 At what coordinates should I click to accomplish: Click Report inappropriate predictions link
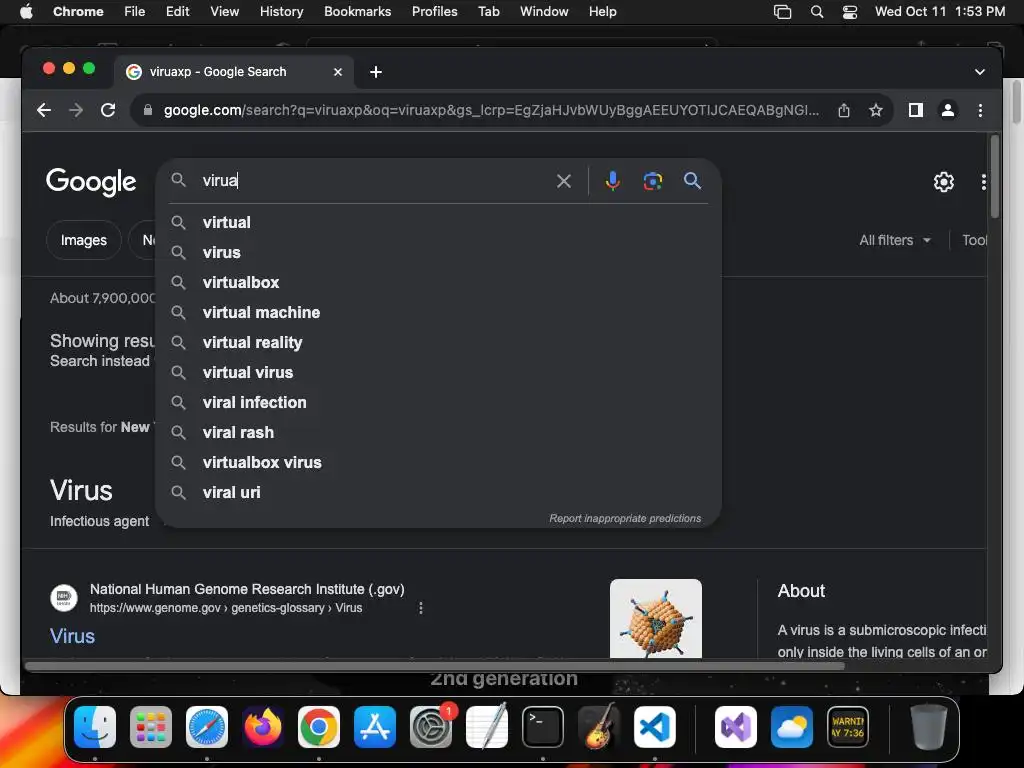pos(625,519)
